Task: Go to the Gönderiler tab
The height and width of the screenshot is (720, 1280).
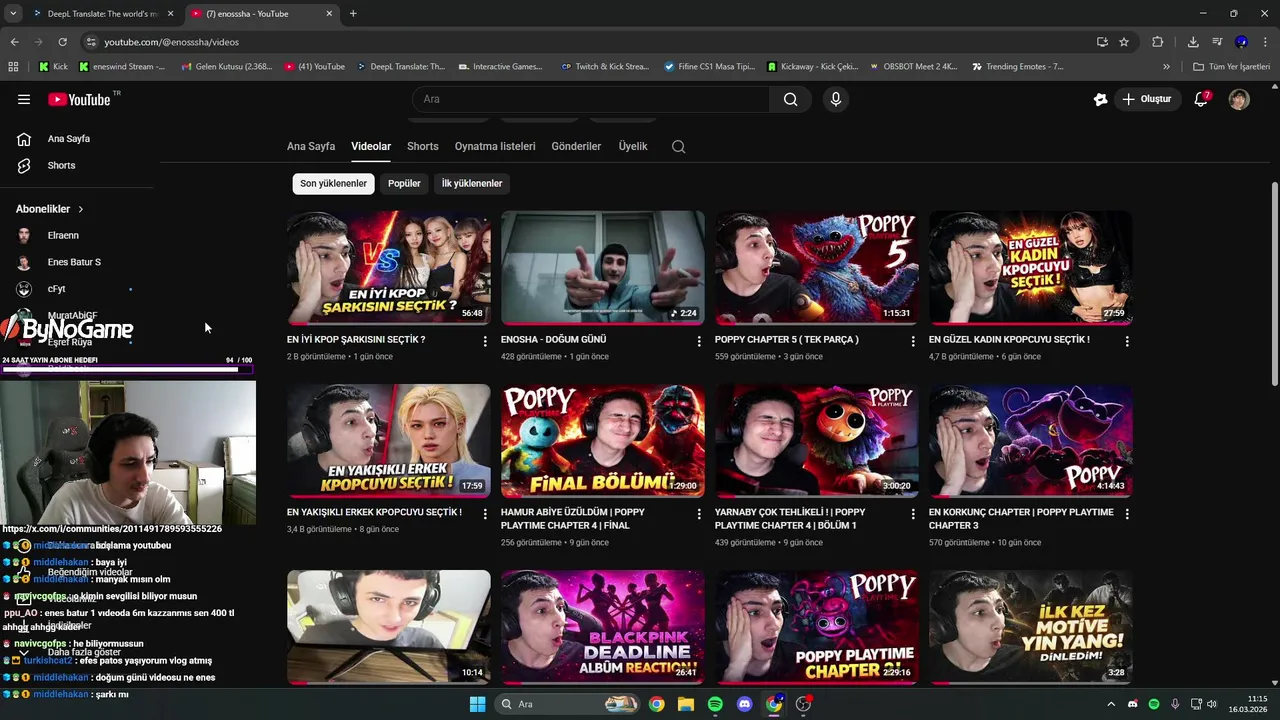Action: (x=576, y=146)
